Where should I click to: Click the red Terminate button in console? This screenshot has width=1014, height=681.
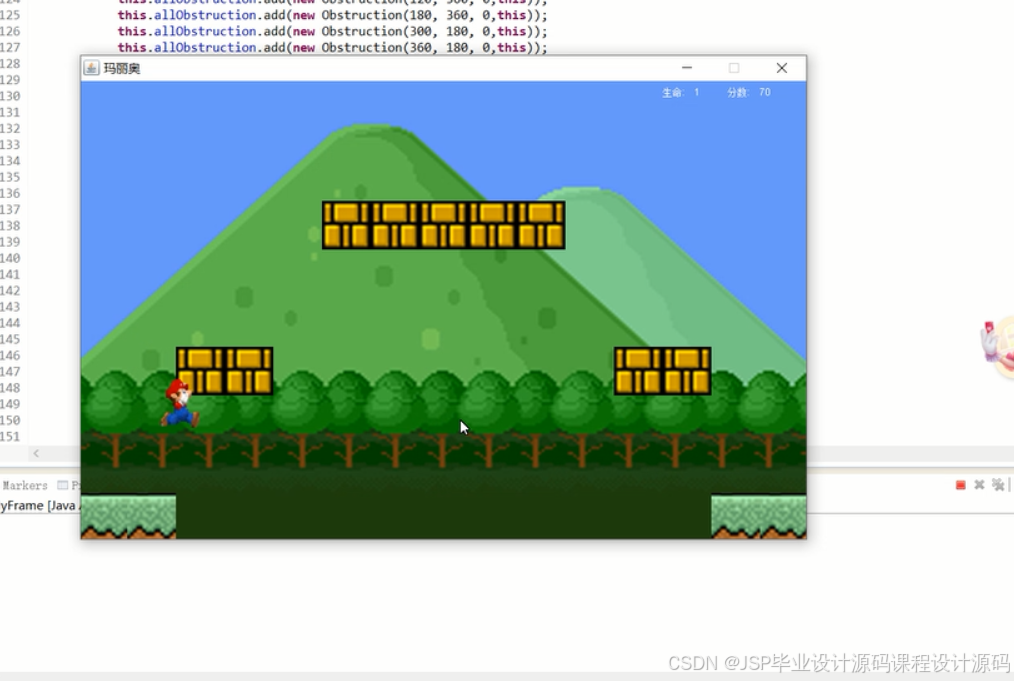(x=960, y=485)
